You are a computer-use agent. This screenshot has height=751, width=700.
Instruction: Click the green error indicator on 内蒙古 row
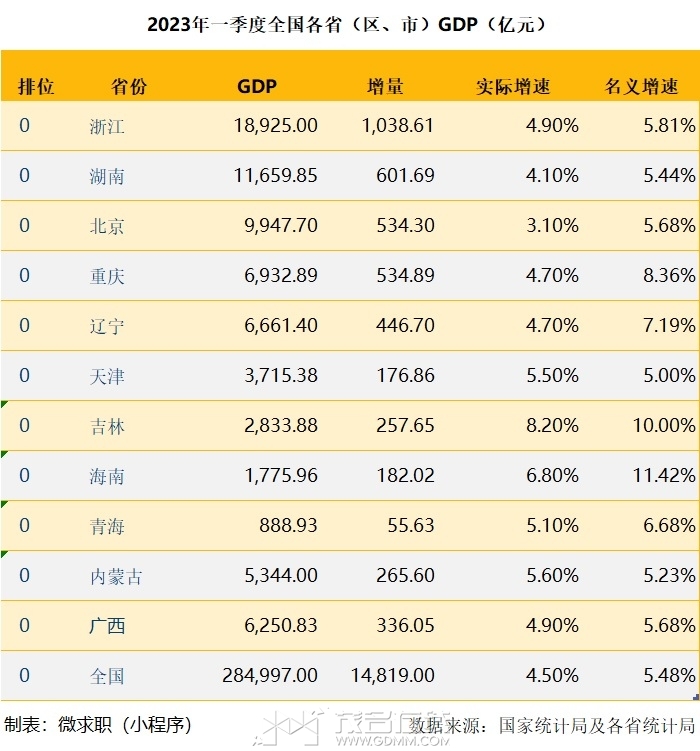coord(4,554)
